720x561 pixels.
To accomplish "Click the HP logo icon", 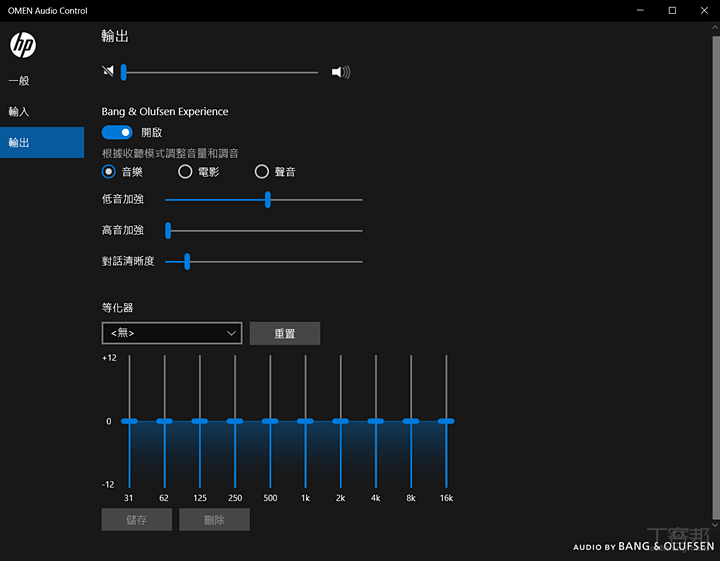I will tap(22, 44).
